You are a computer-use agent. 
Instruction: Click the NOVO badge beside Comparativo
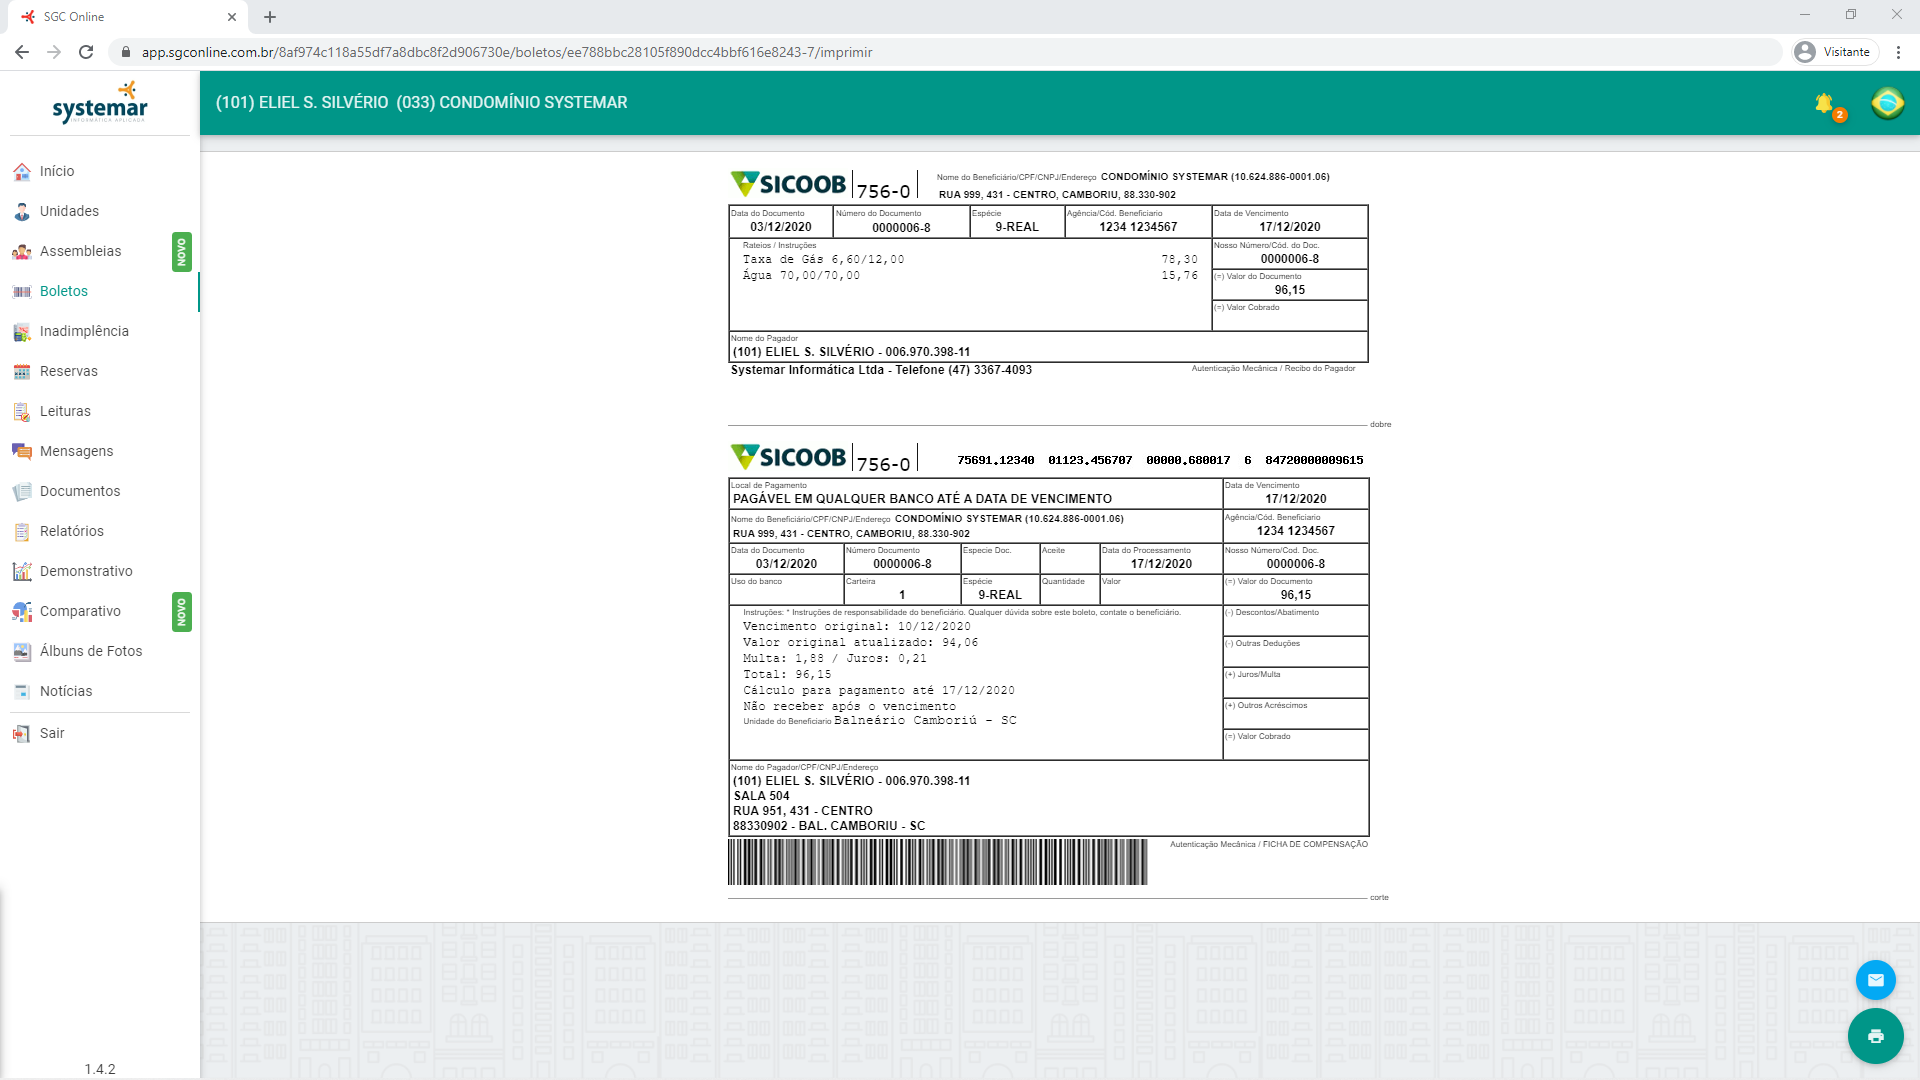pos(181,612)
